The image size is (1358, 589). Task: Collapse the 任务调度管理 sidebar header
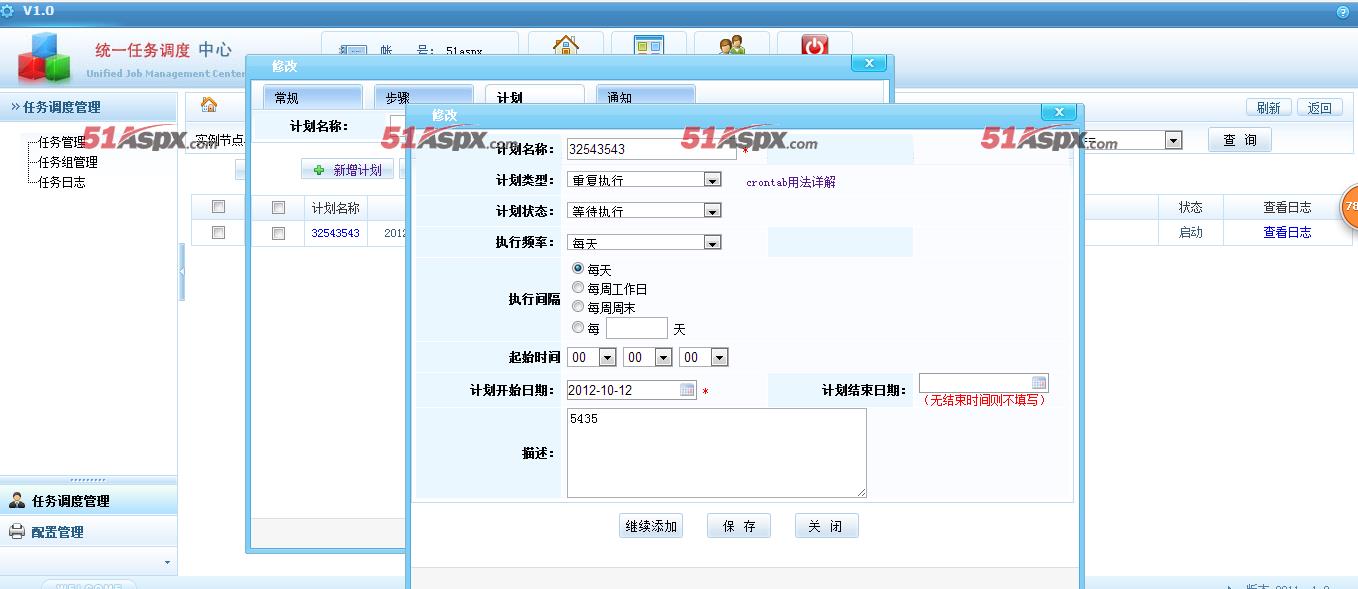tap(88, 107)
